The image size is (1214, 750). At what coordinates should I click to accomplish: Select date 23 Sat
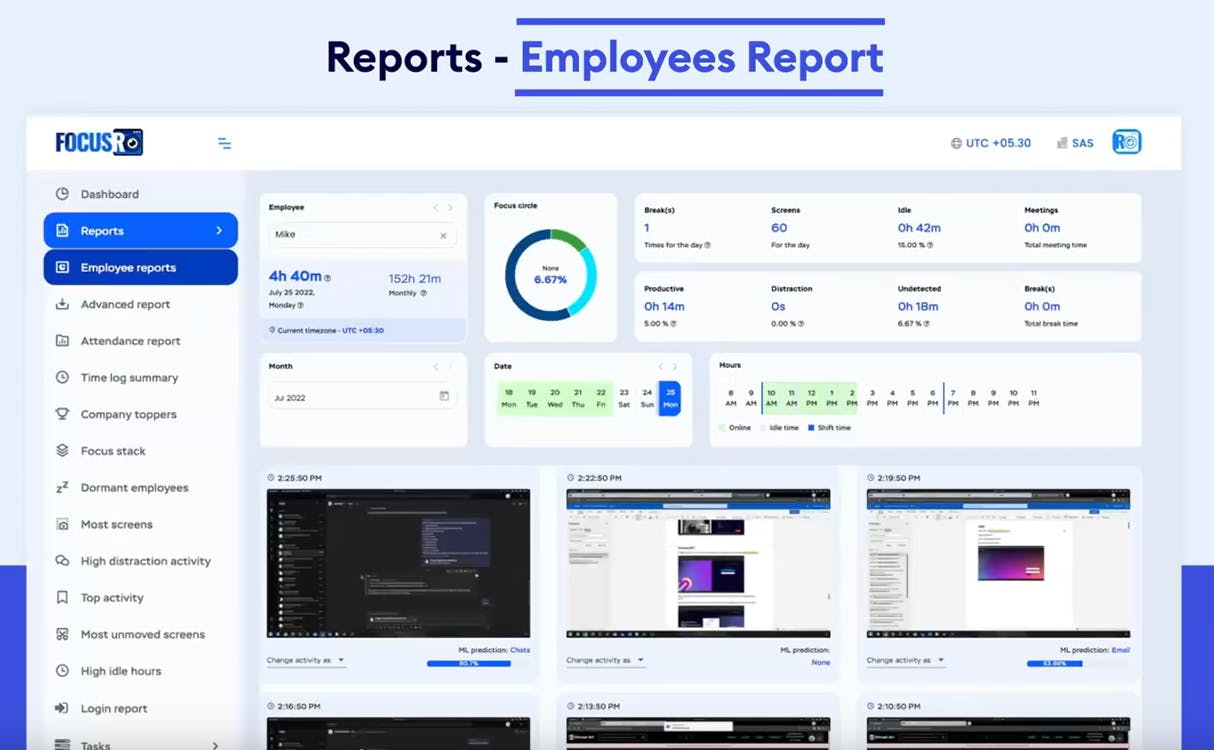click(x=624, y=398)
